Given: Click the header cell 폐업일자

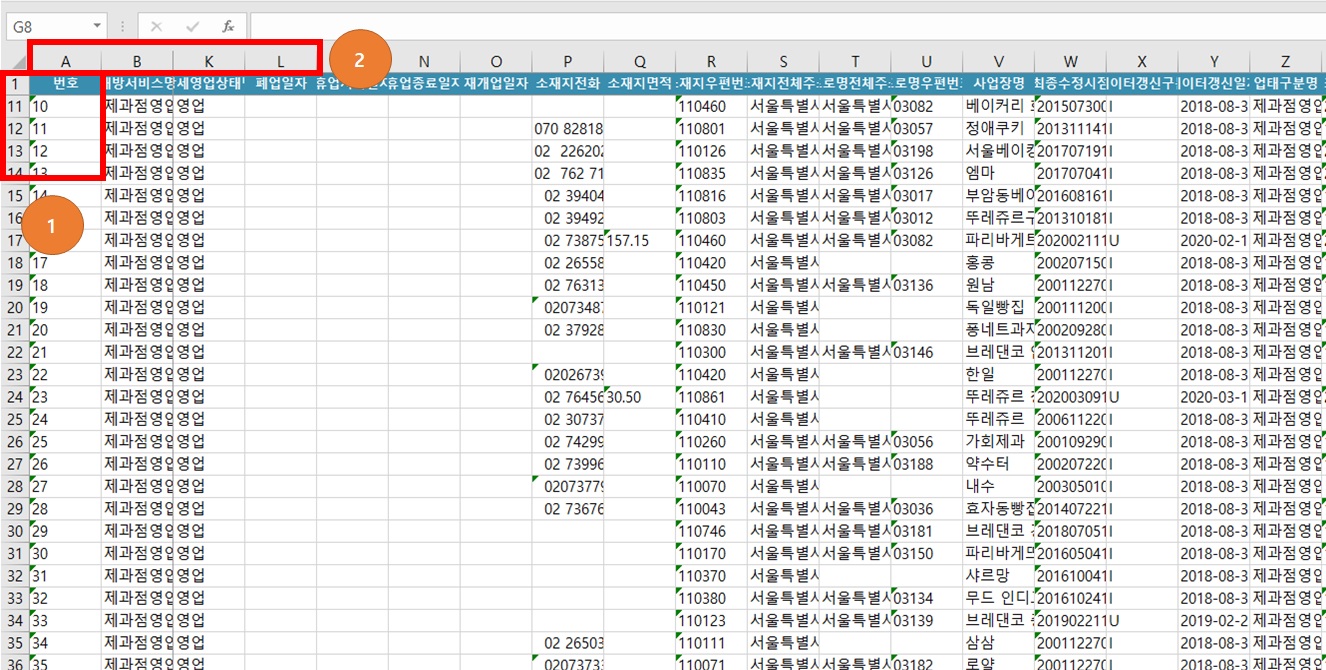Looking at the screenshot, I should [x=281, y=84].
